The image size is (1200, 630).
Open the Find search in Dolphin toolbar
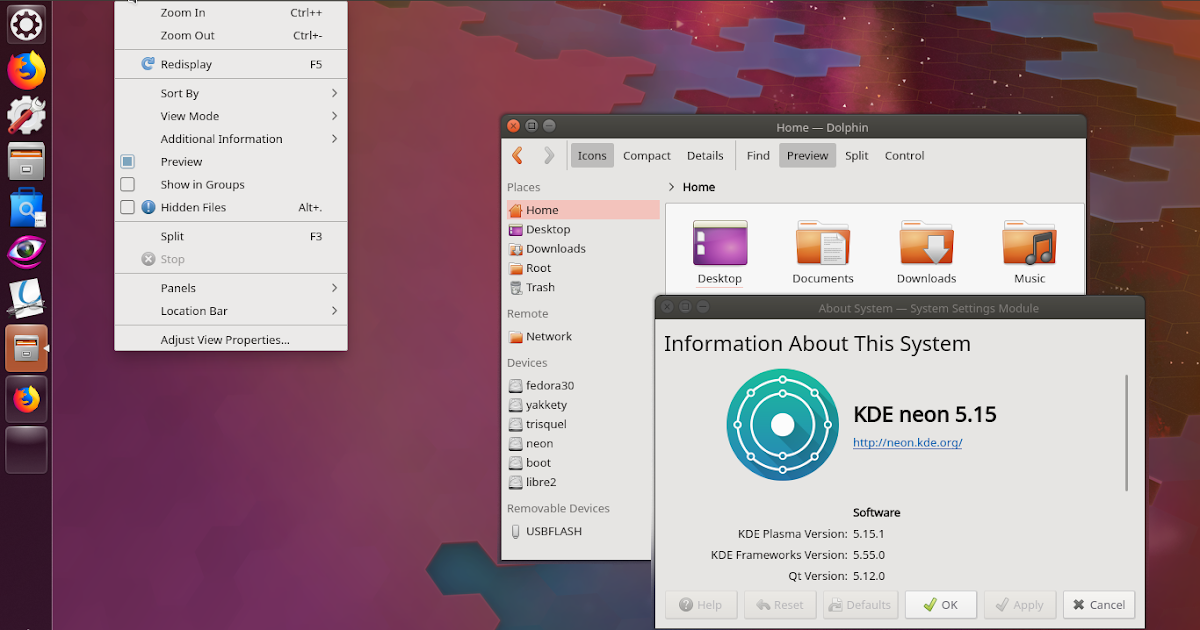[757, 155]
